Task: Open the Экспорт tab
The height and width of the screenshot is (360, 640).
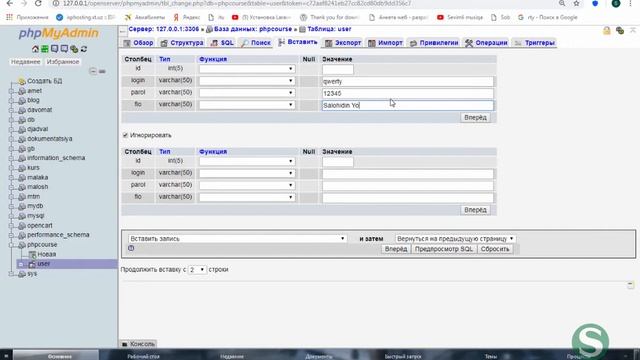Action: coord(343,42)
